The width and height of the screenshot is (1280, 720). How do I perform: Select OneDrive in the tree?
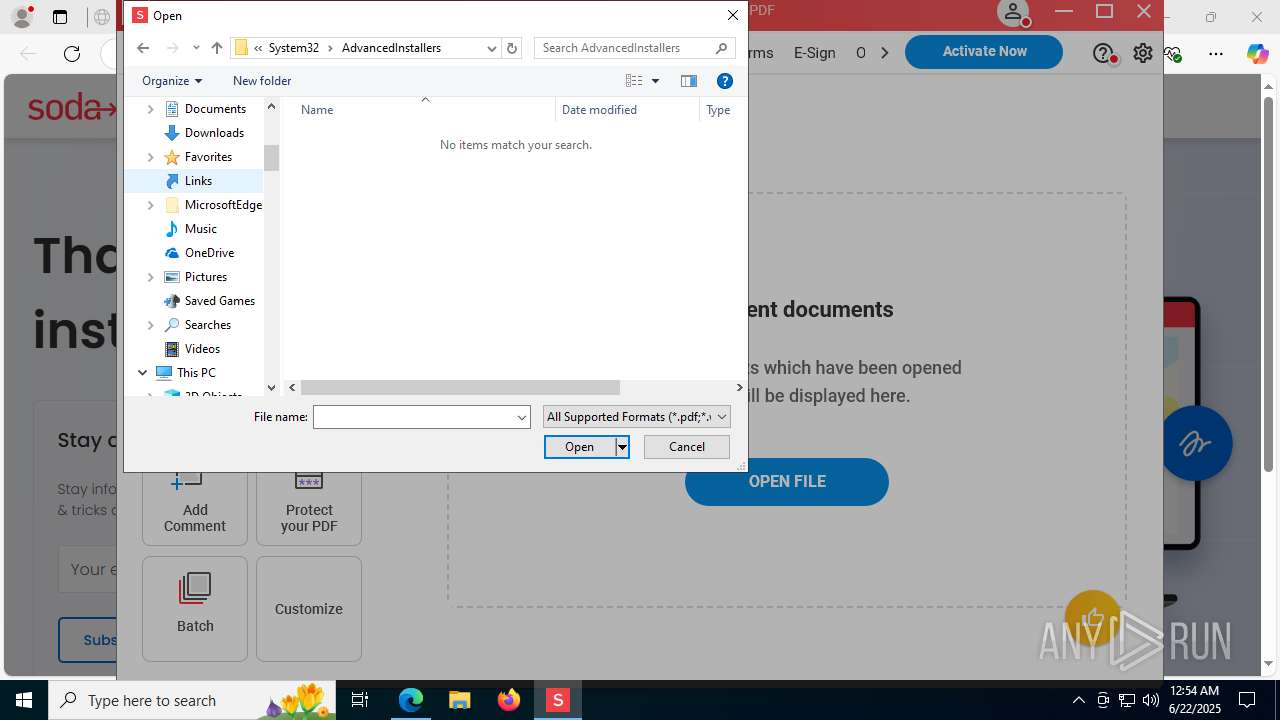tap(209, 253)
